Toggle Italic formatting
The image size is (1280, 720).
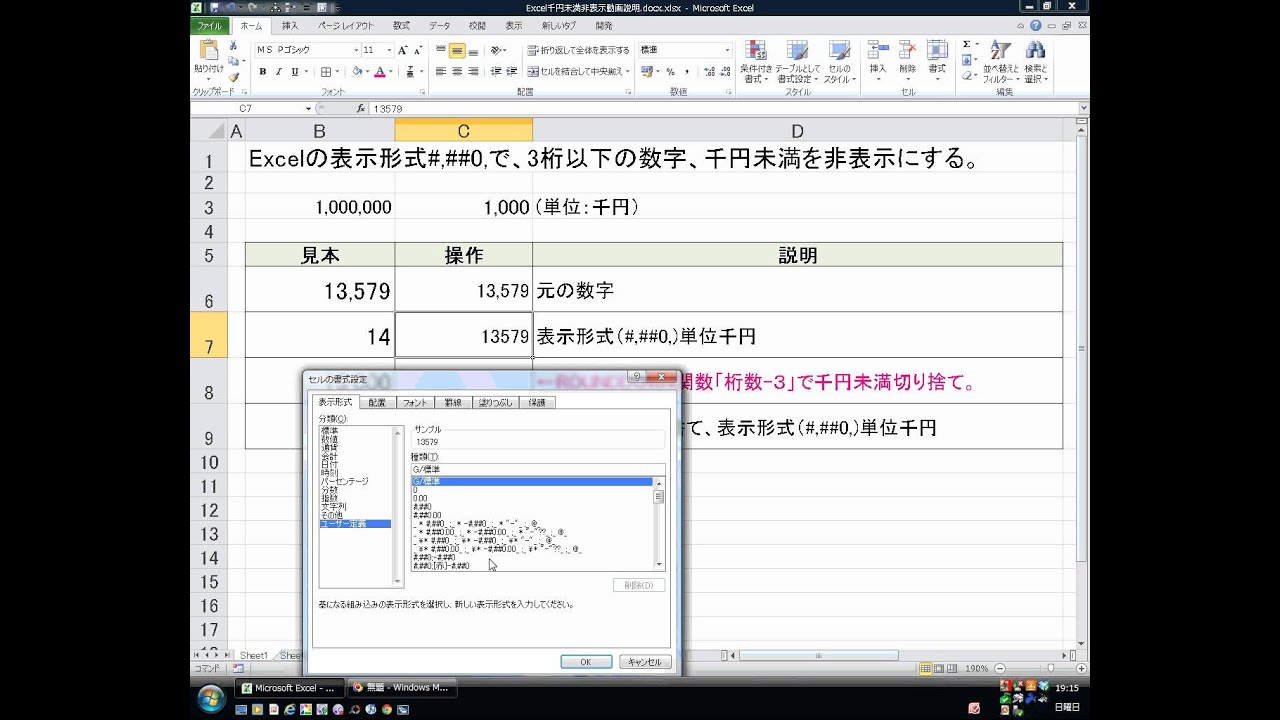(x=278, y=72)
